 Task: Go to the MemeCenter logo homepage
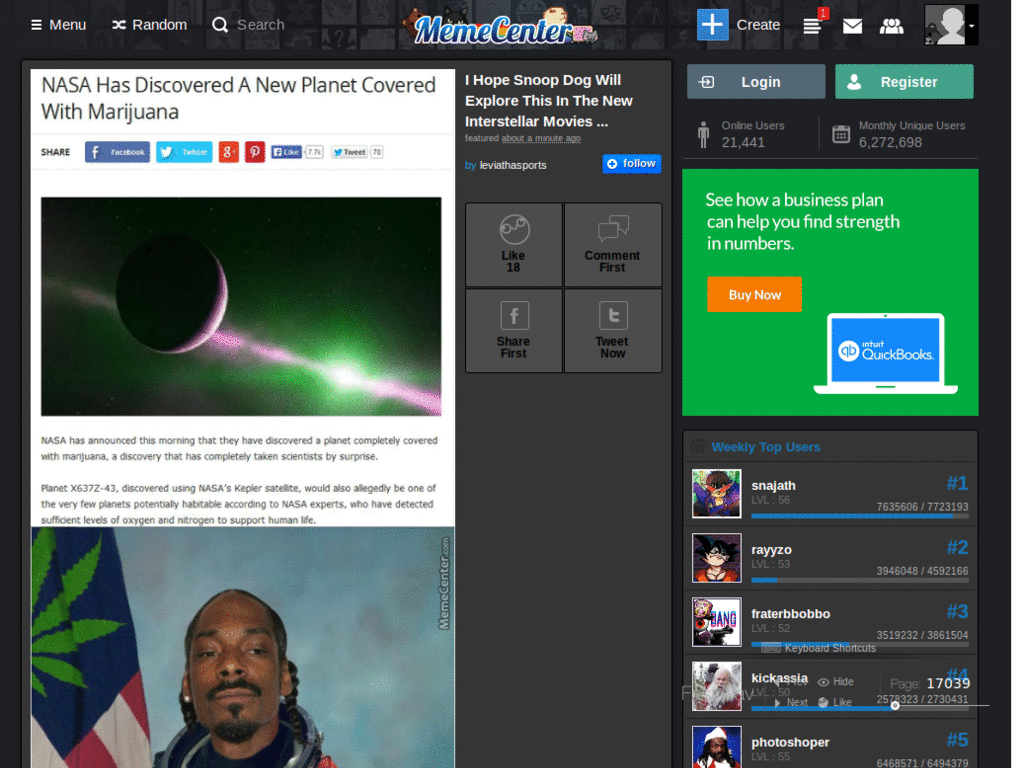click(x=500, y=26)
